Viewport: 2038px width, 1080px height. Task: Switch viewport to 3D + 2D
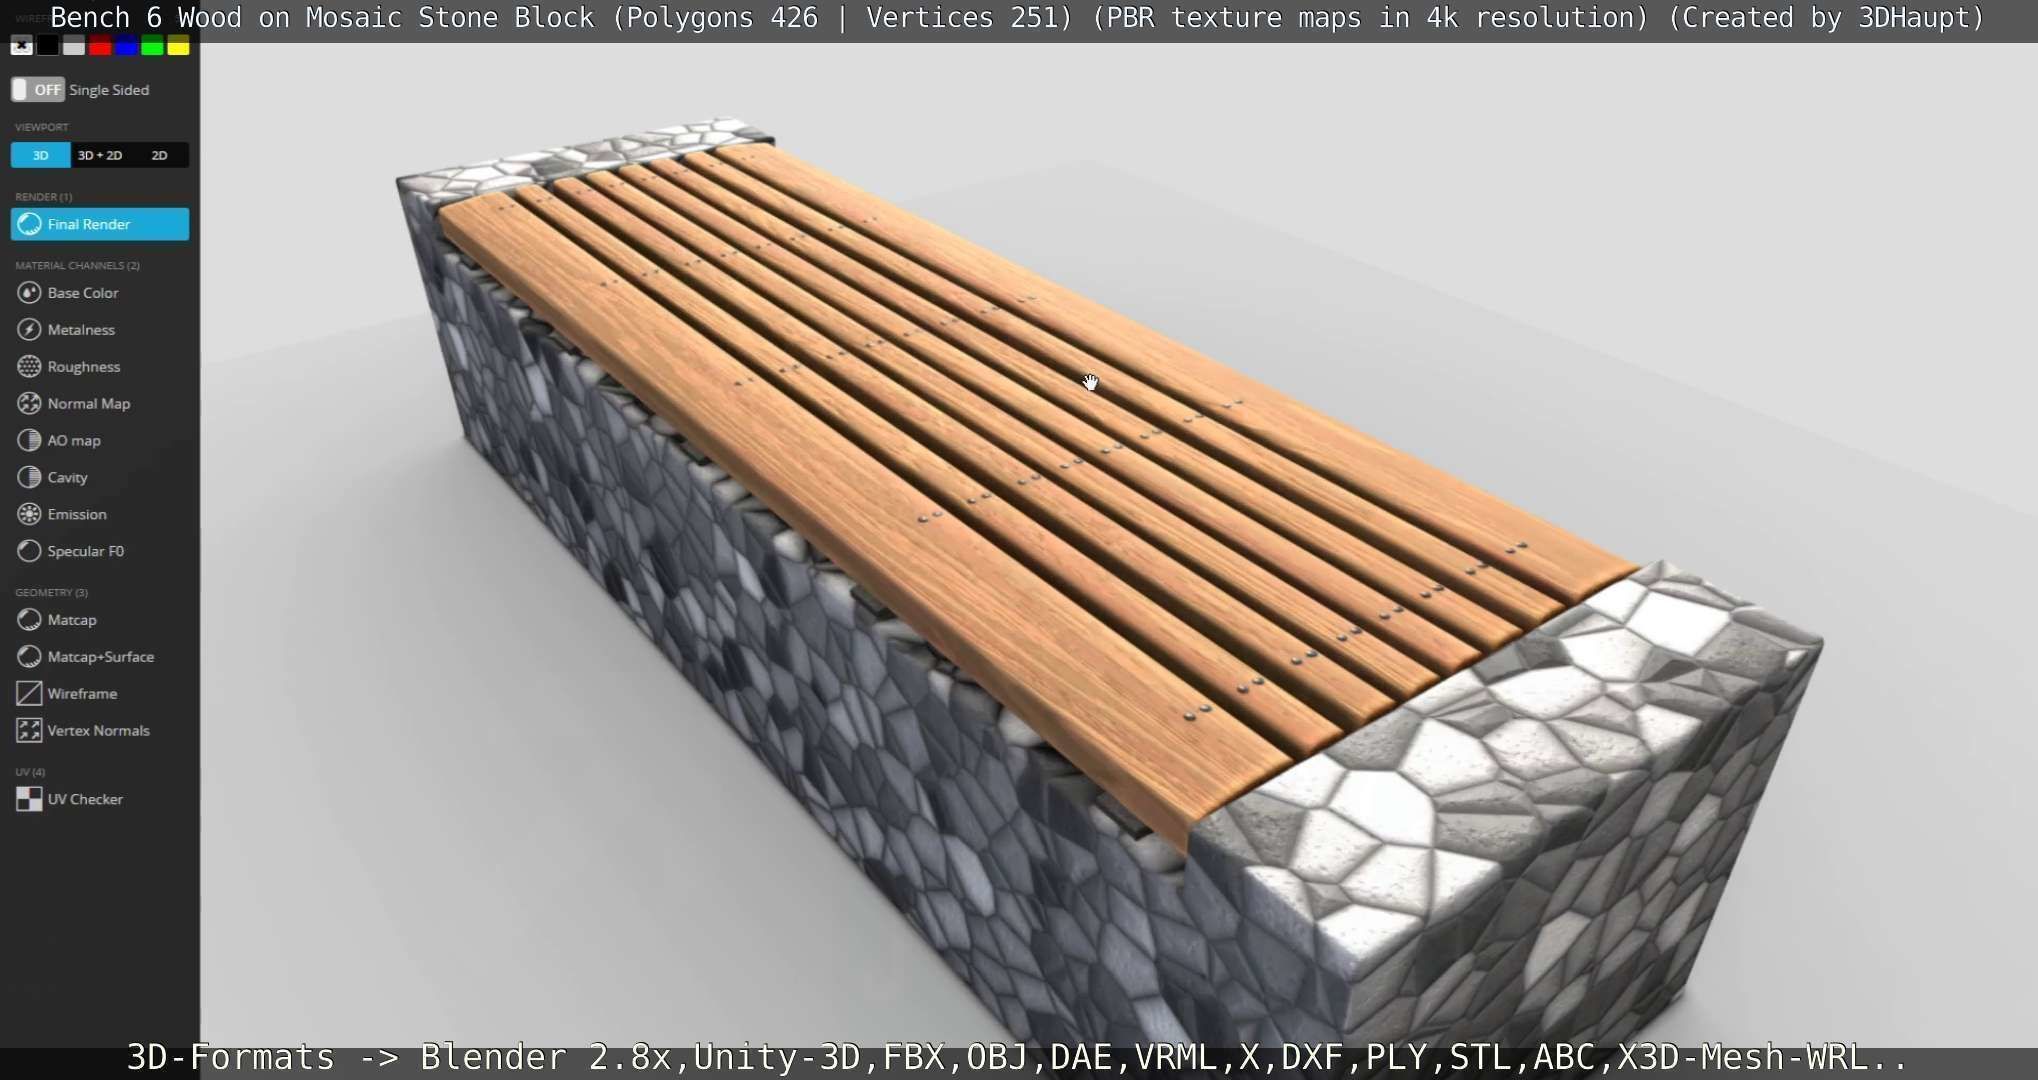(100, 155)
